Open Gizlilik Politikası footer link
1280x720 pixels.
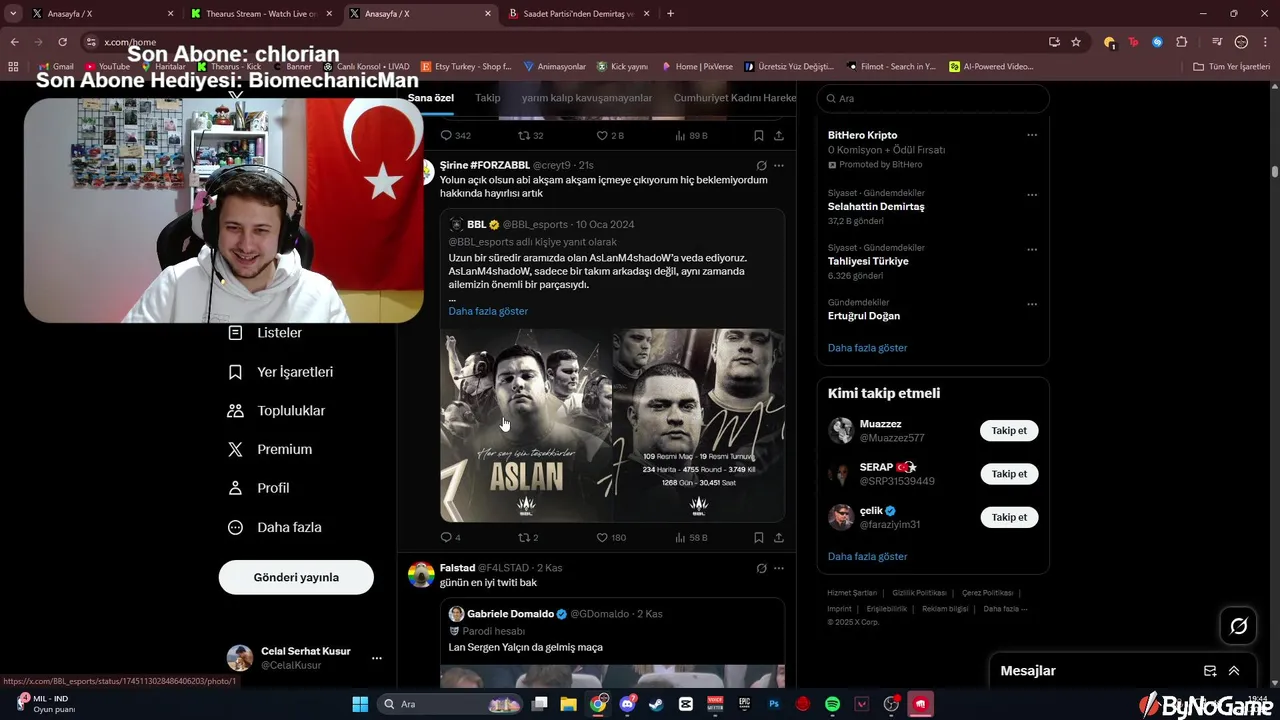click(x=921, y=593)
